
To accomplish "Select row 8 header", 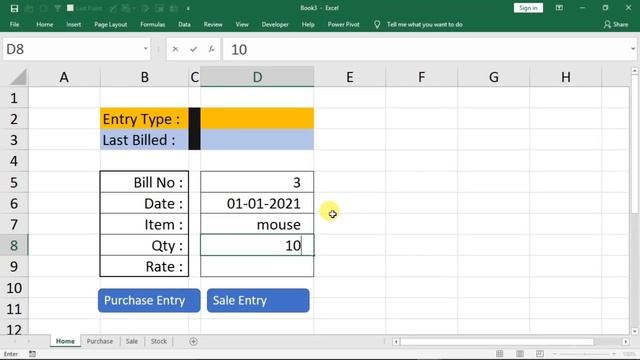I will 14,245.
